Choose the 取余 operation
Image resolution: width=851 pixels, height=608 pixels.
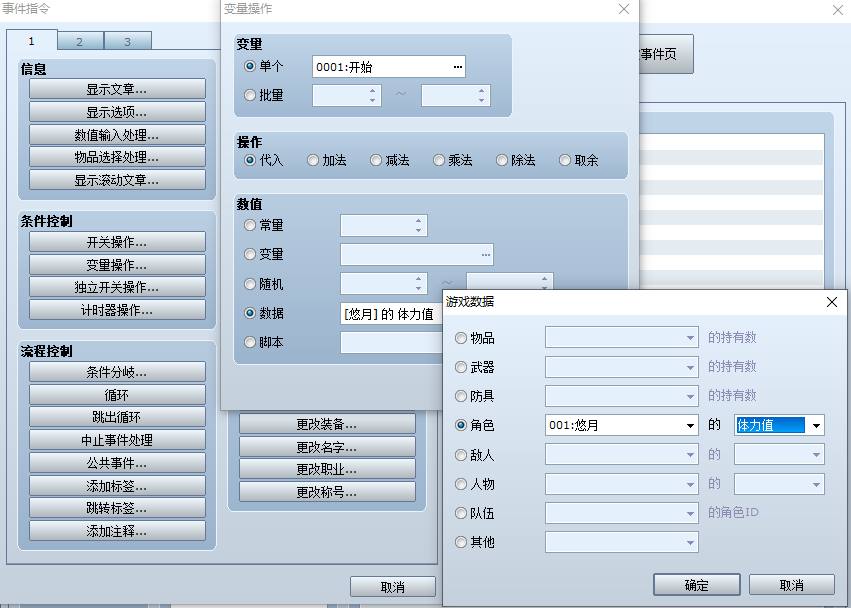pyautogui.click(x=564, y=160)
